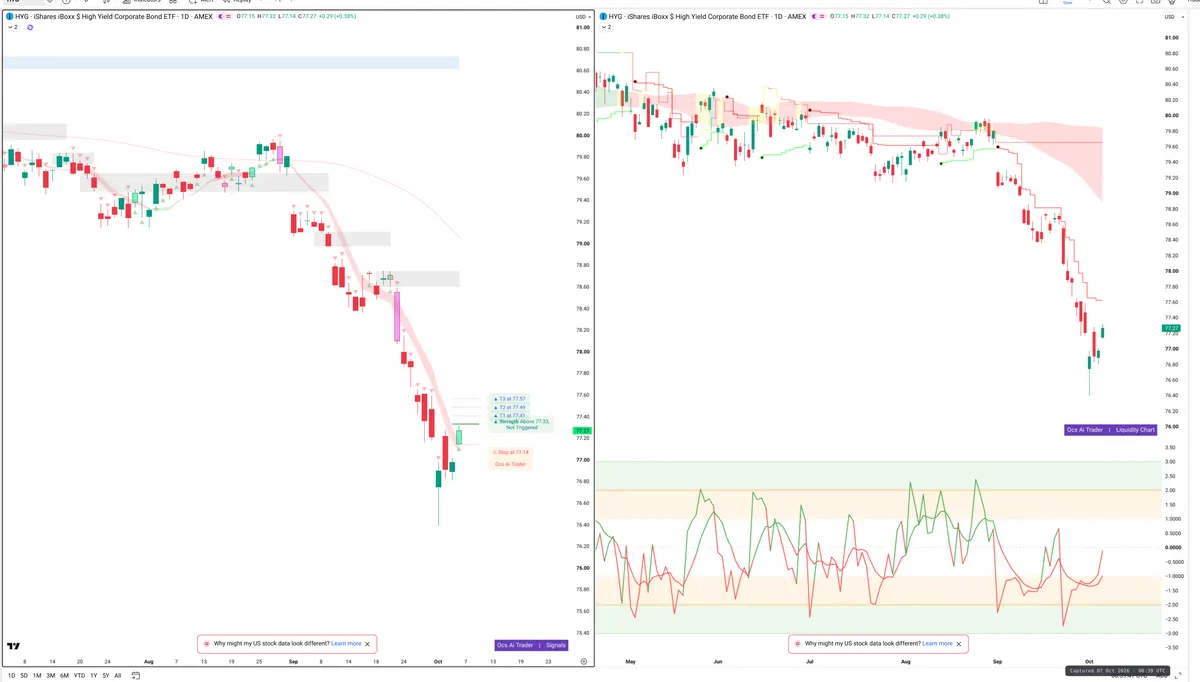Click the 77.27 current price tag, right chart
1200x682 pixels.
point(1171,328)
